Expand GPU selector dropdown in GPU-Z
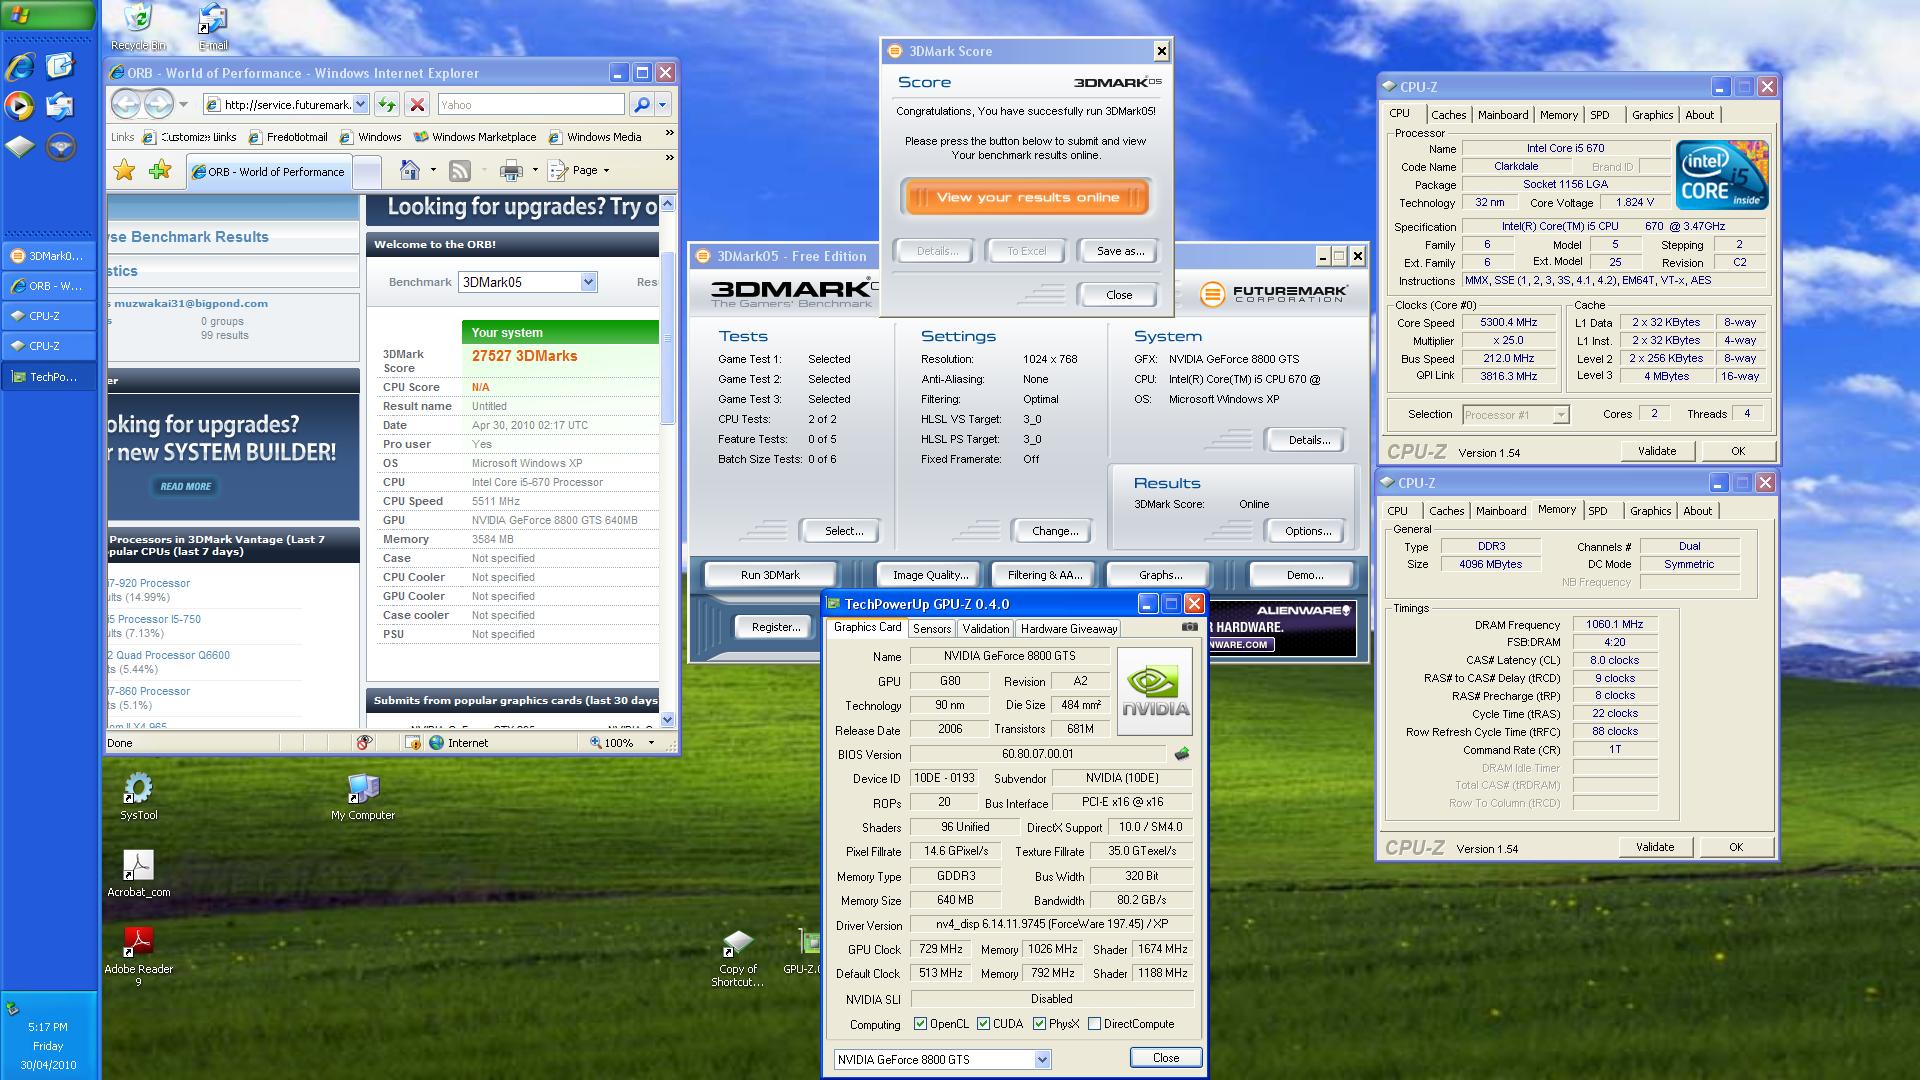The image size is (1920, 1080). point(1042,1059)
